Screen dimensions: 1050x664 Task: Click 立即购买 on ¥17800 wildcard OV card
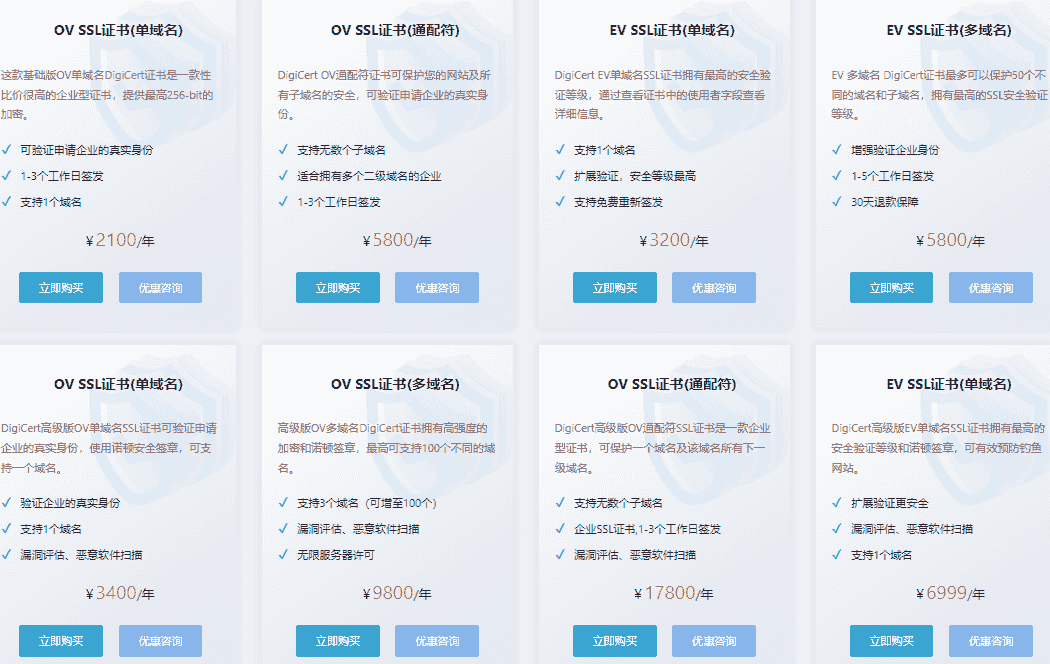[614, 641]
